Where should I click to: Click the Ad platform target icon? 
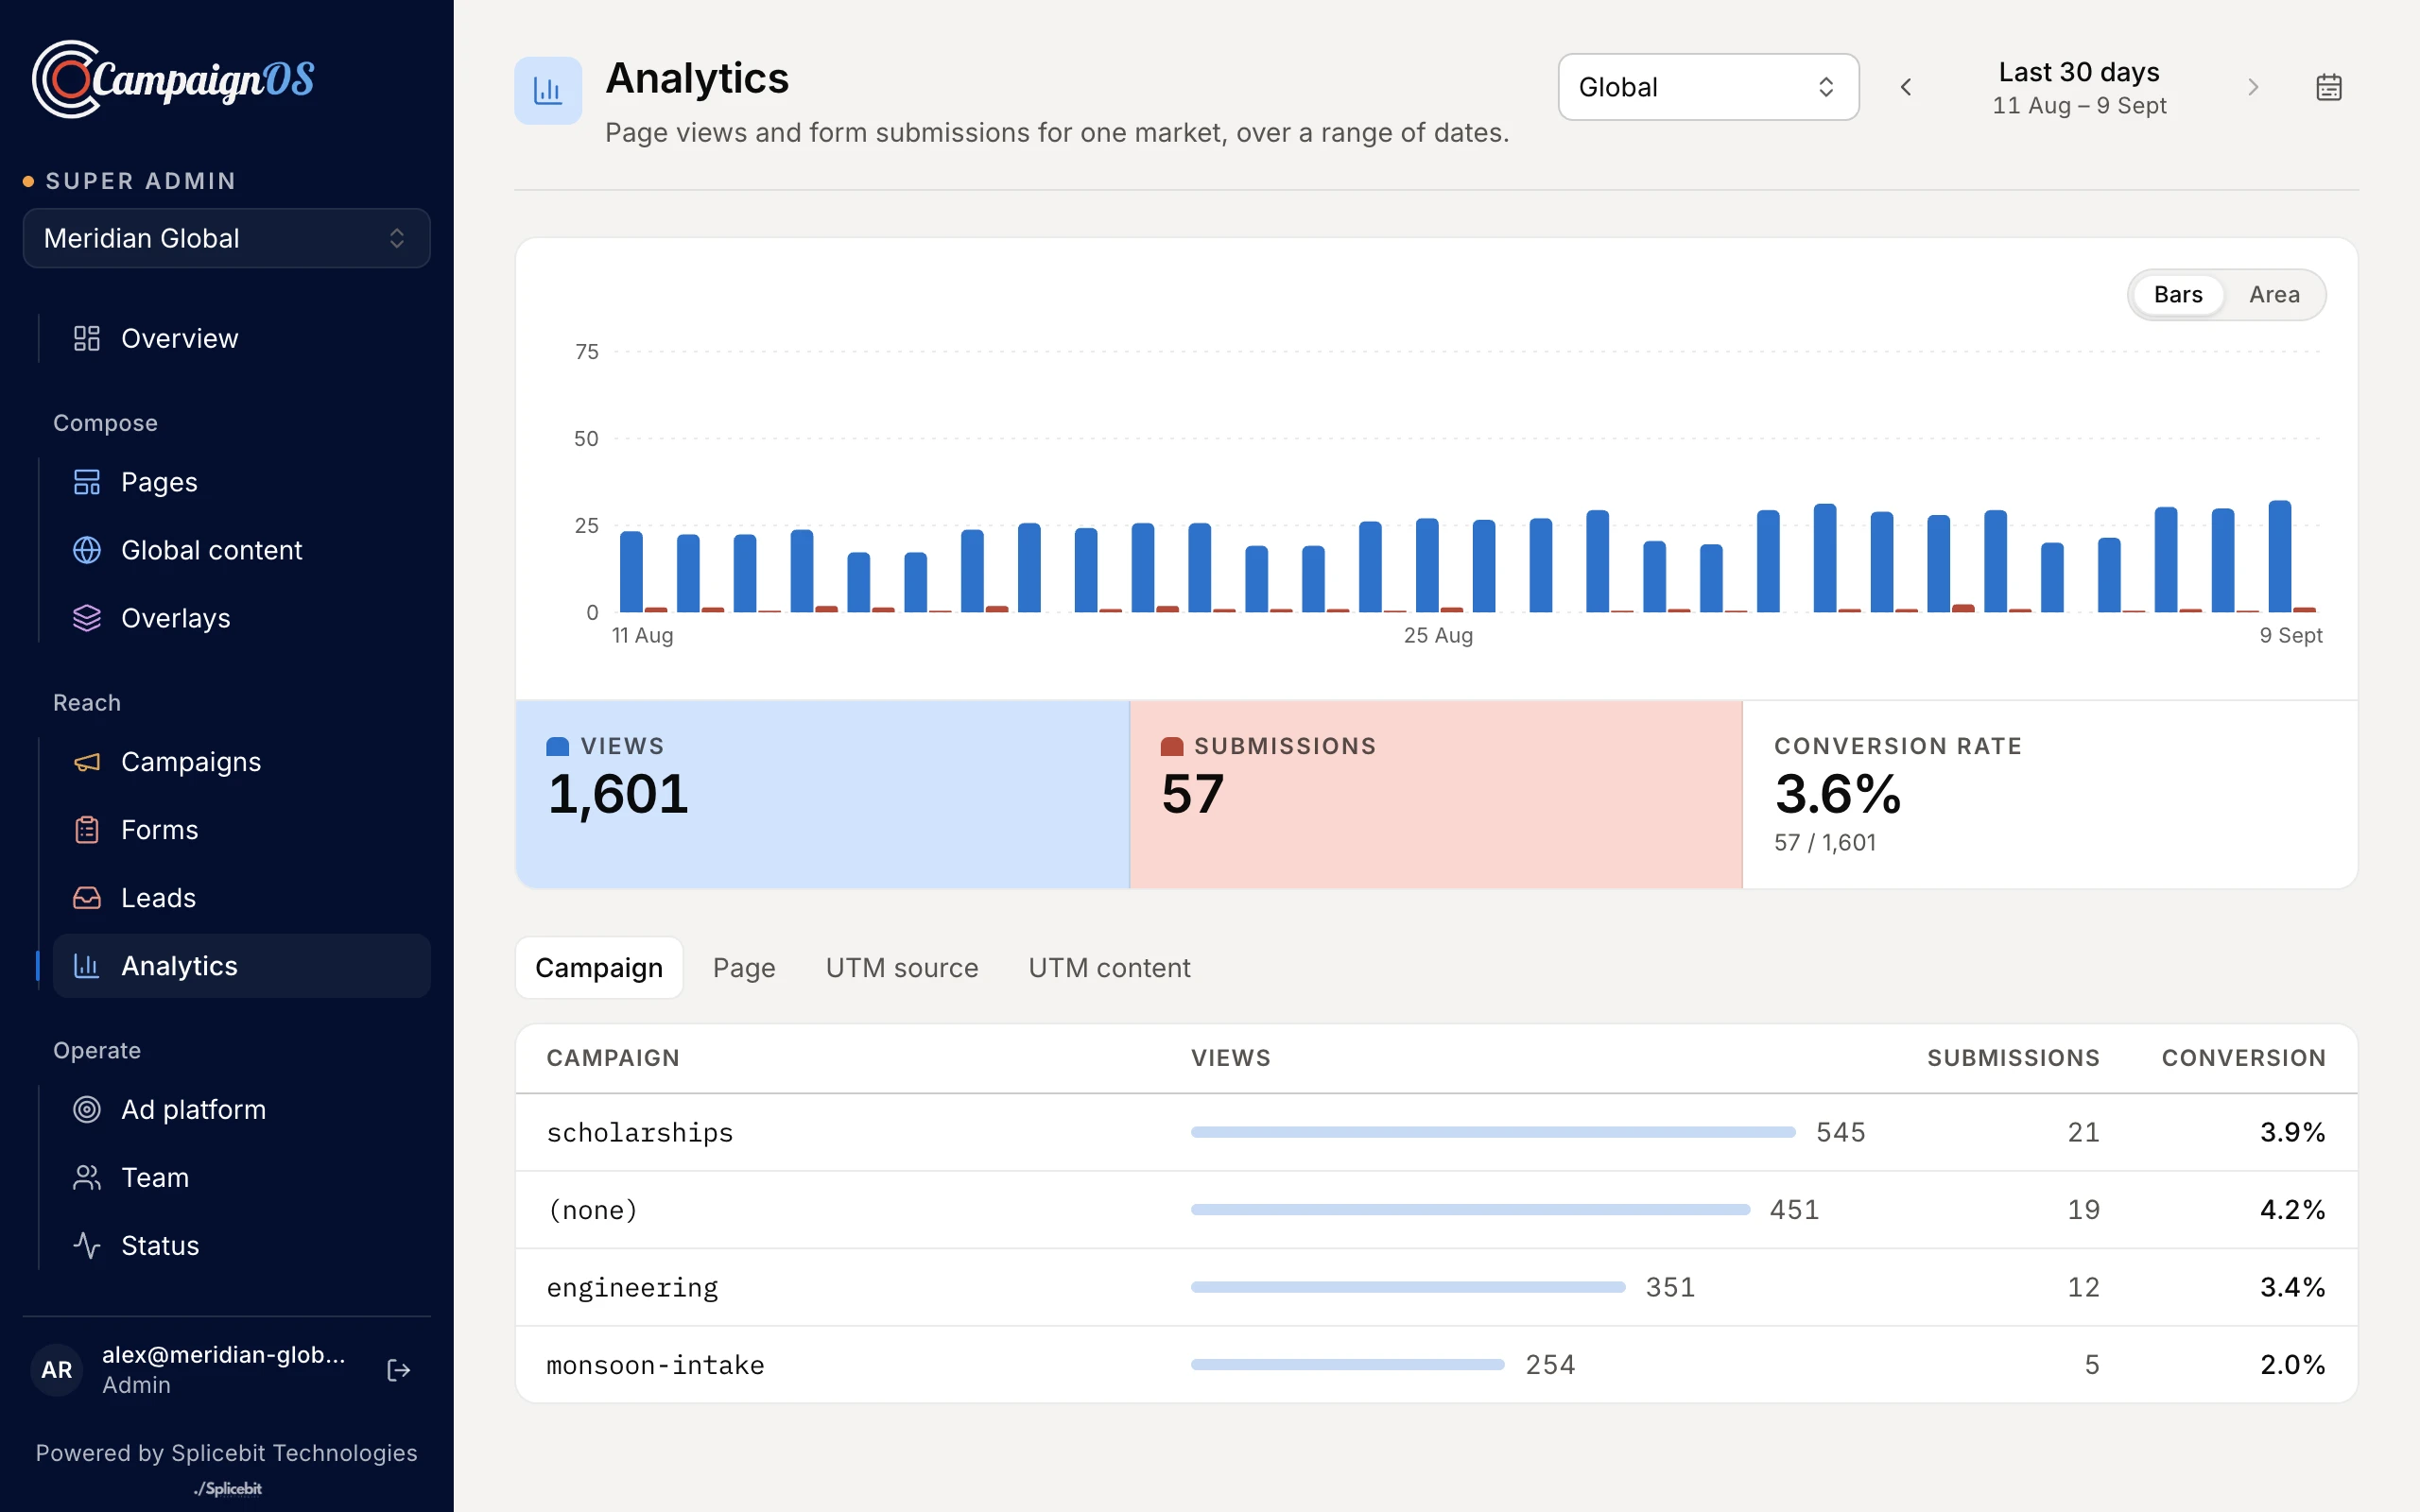(x=87, y=1110)
